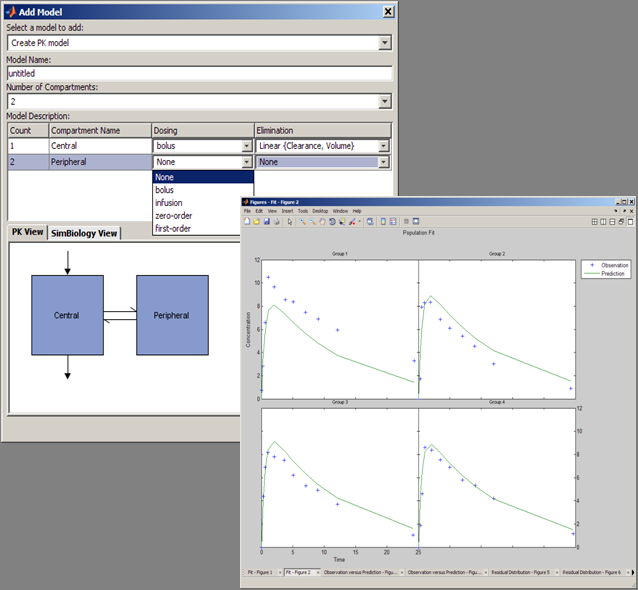Viewport: 638px width, 590px height.
Task: Click the Insert Colorbar icon
Action: (x=383, y=221)
